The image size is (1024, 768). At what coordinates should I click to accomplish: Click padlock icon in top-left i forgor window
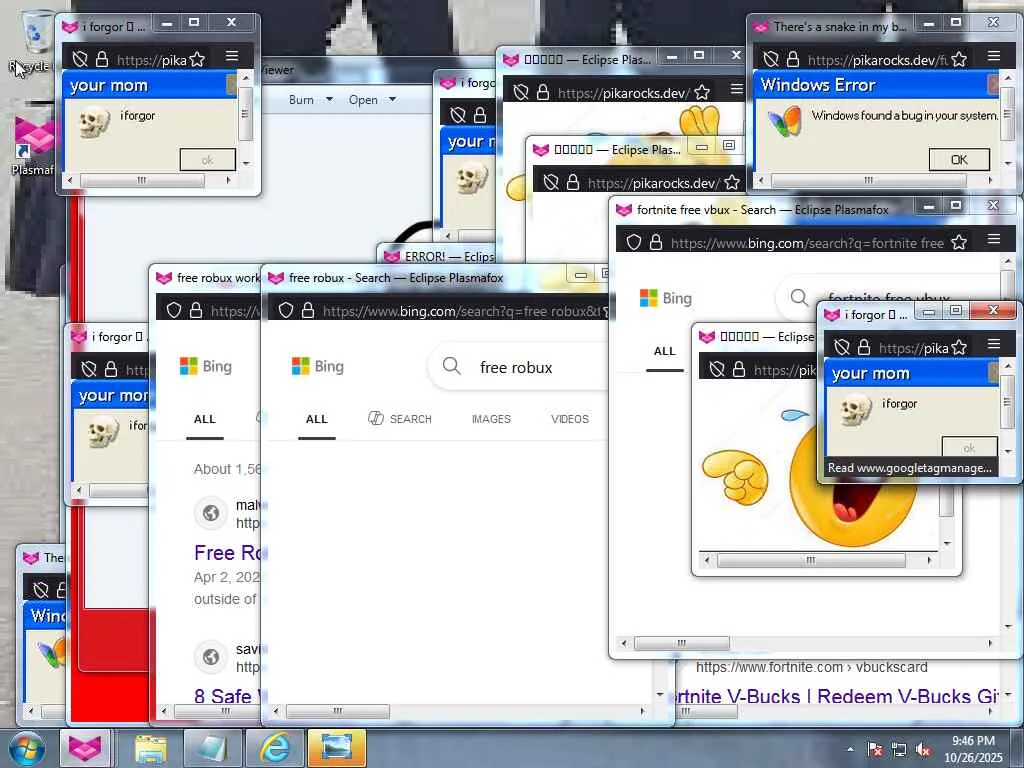(102, 59)
